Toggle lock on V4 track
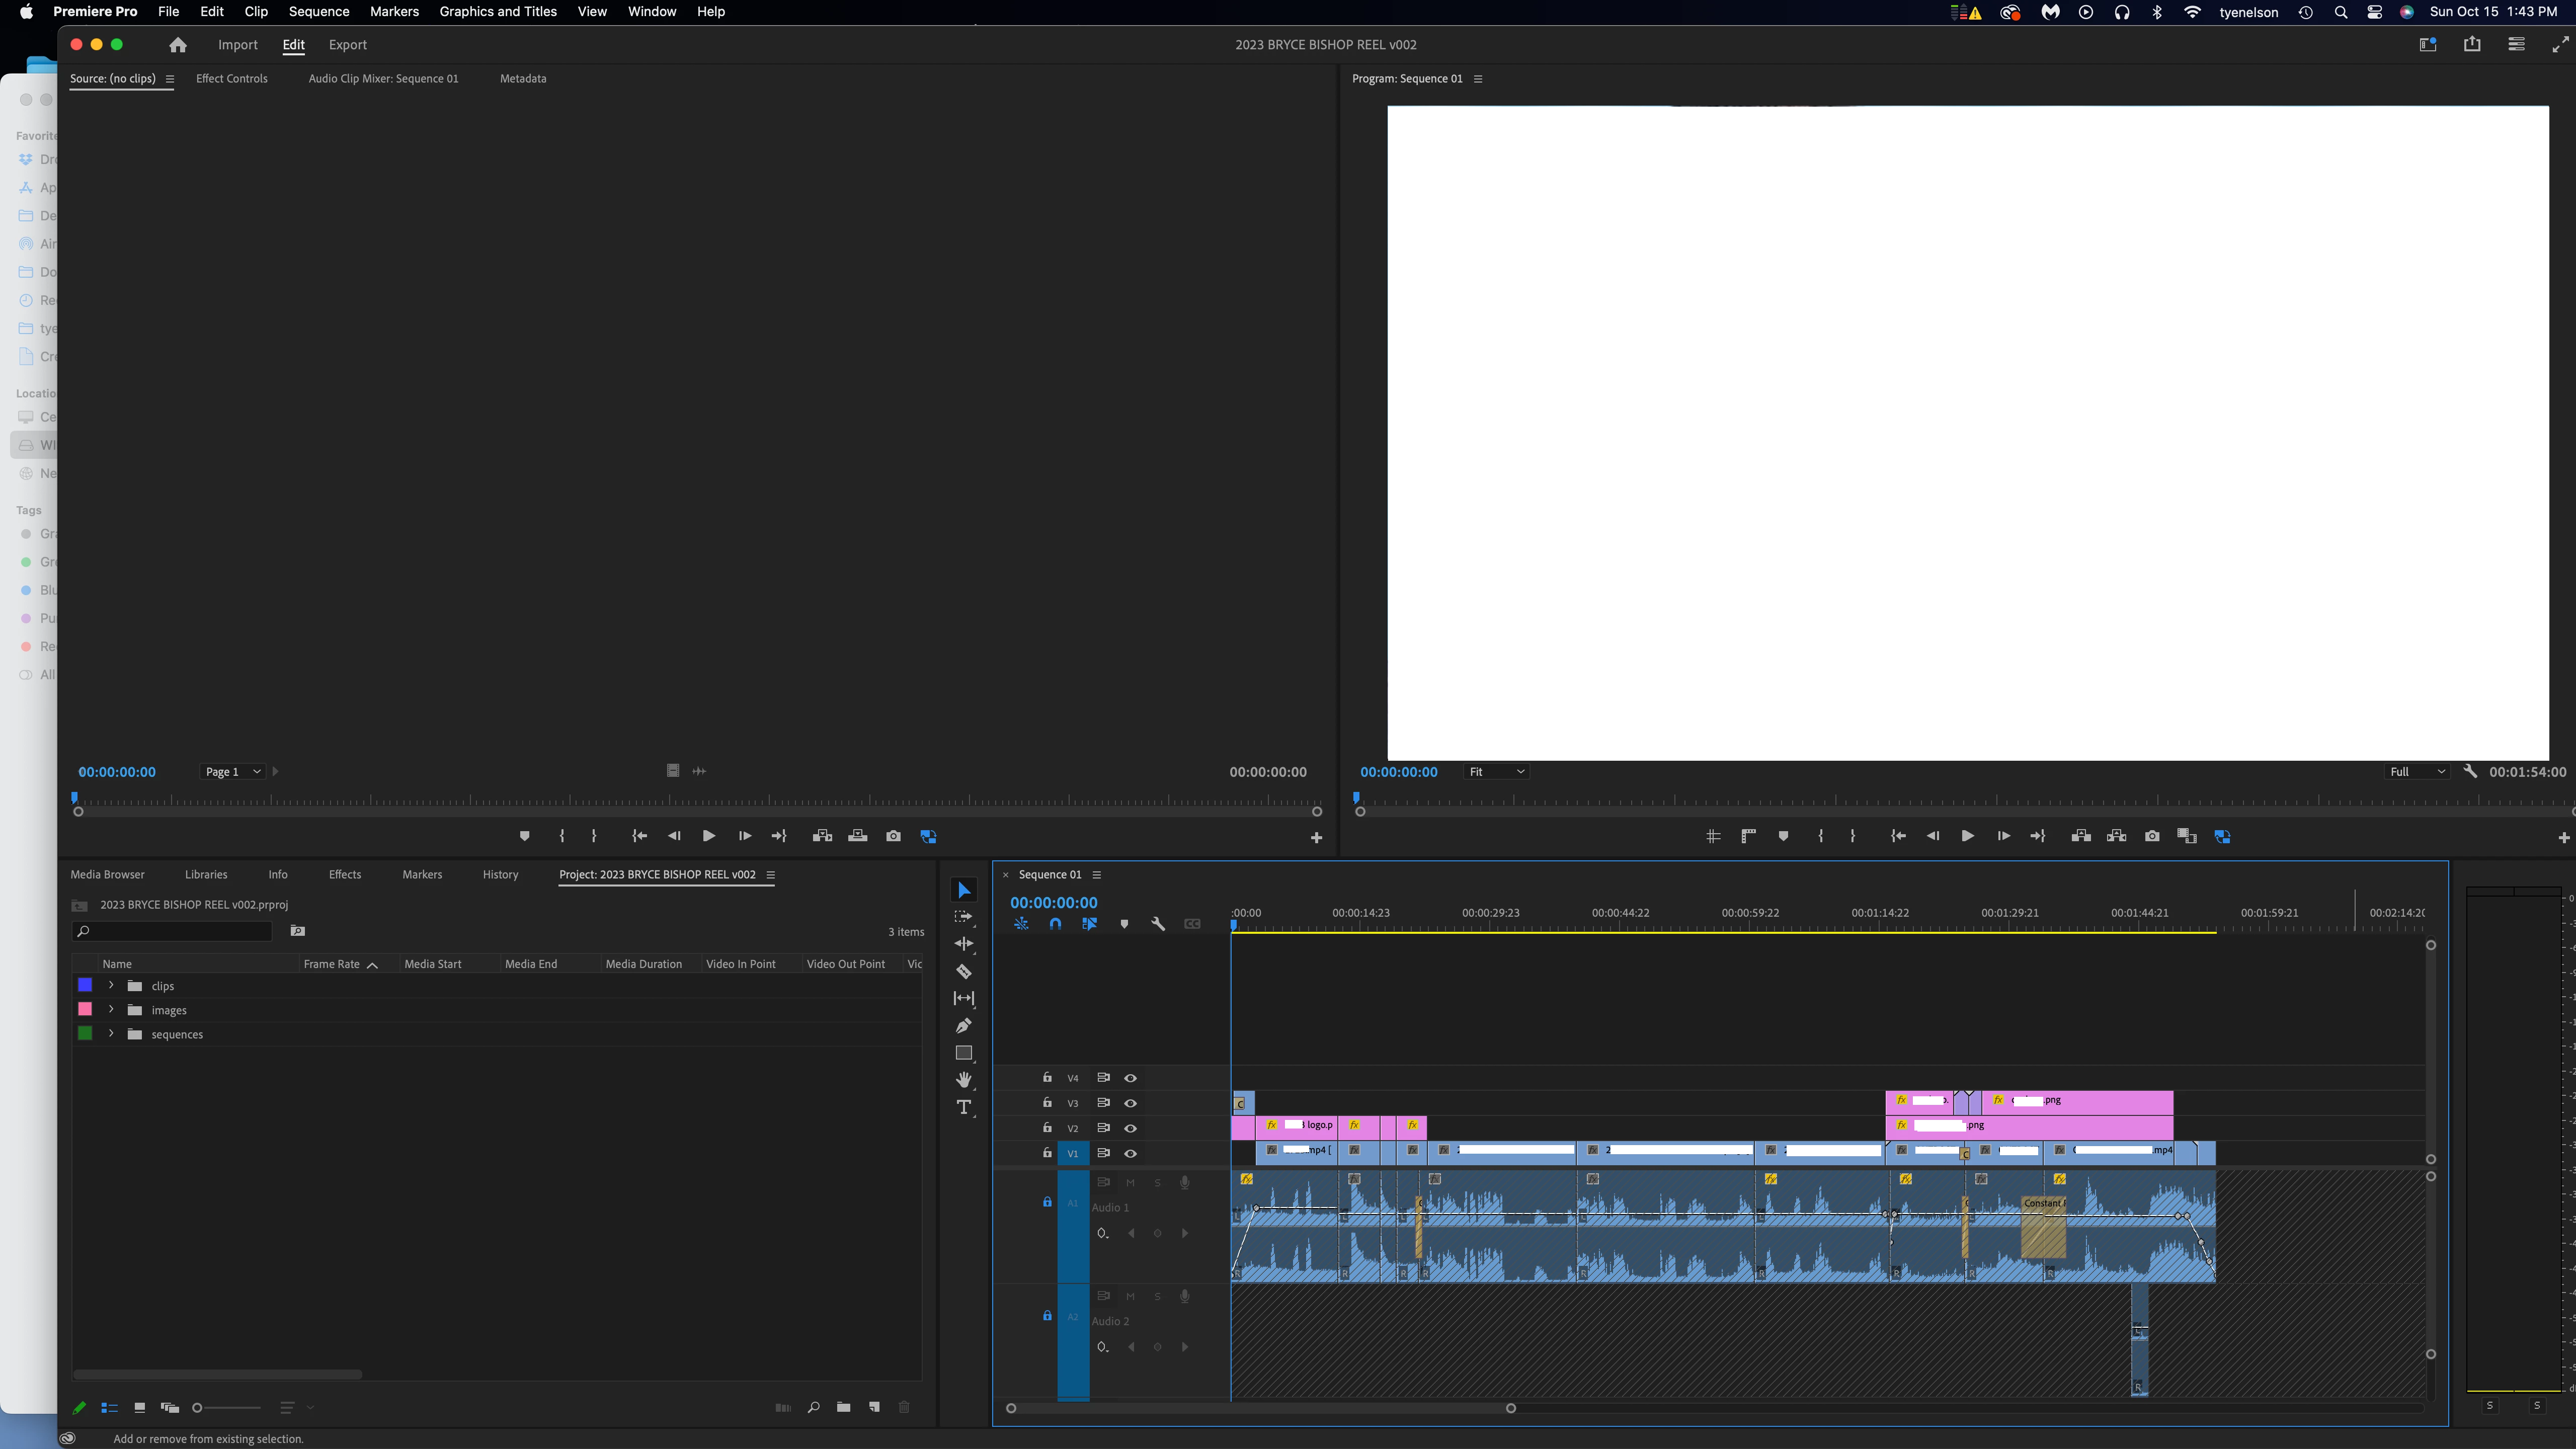The width and height of the screenshot is (2576, 1449). (1047, 1077)
